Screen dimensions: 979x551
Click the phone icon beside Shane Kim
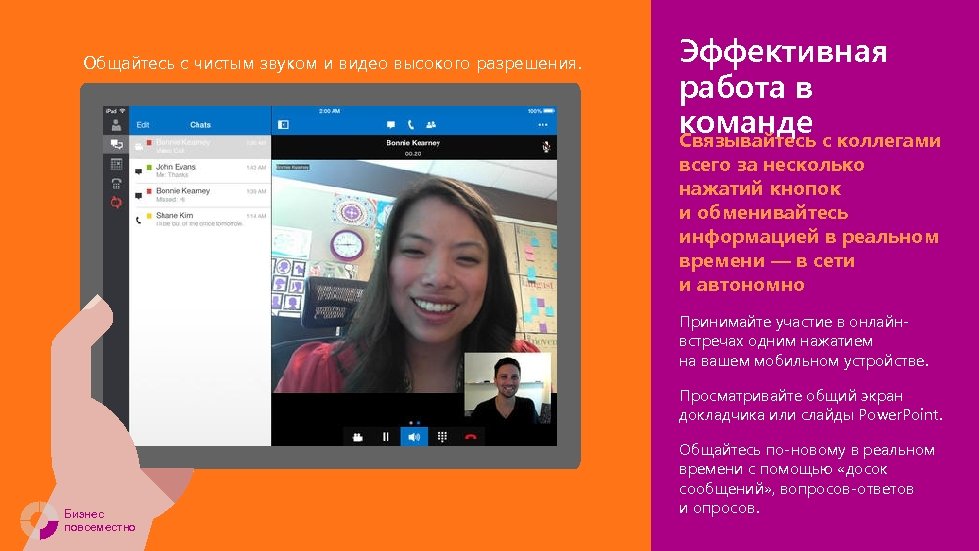tap(139, 220)
